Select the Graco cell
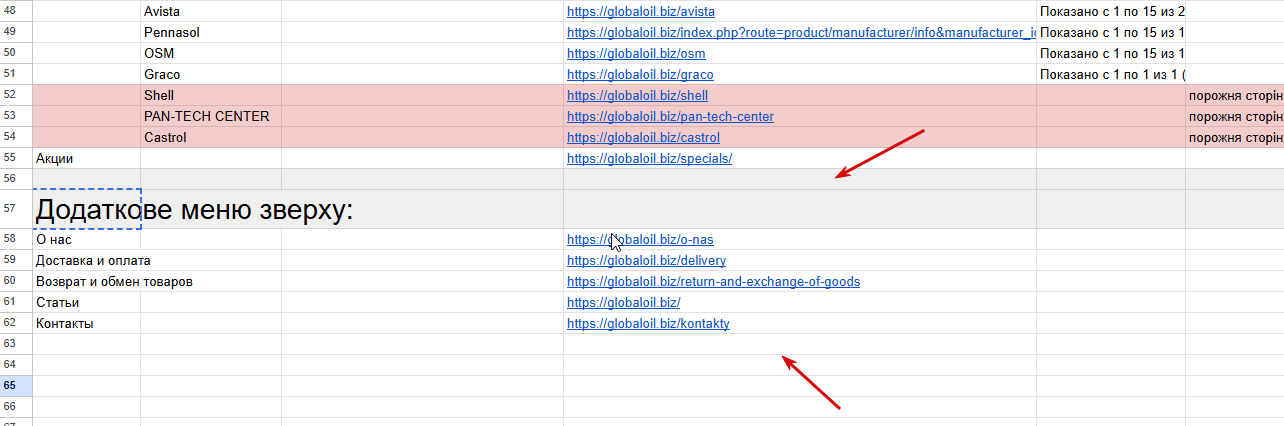Image resolution: width=1284 pixels, height=426 pixels. pyautogui.click(x=211, y=74)
